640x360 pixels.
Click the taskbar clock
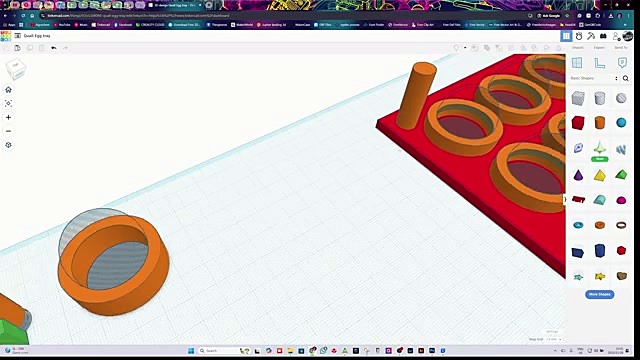pos(617,351)
